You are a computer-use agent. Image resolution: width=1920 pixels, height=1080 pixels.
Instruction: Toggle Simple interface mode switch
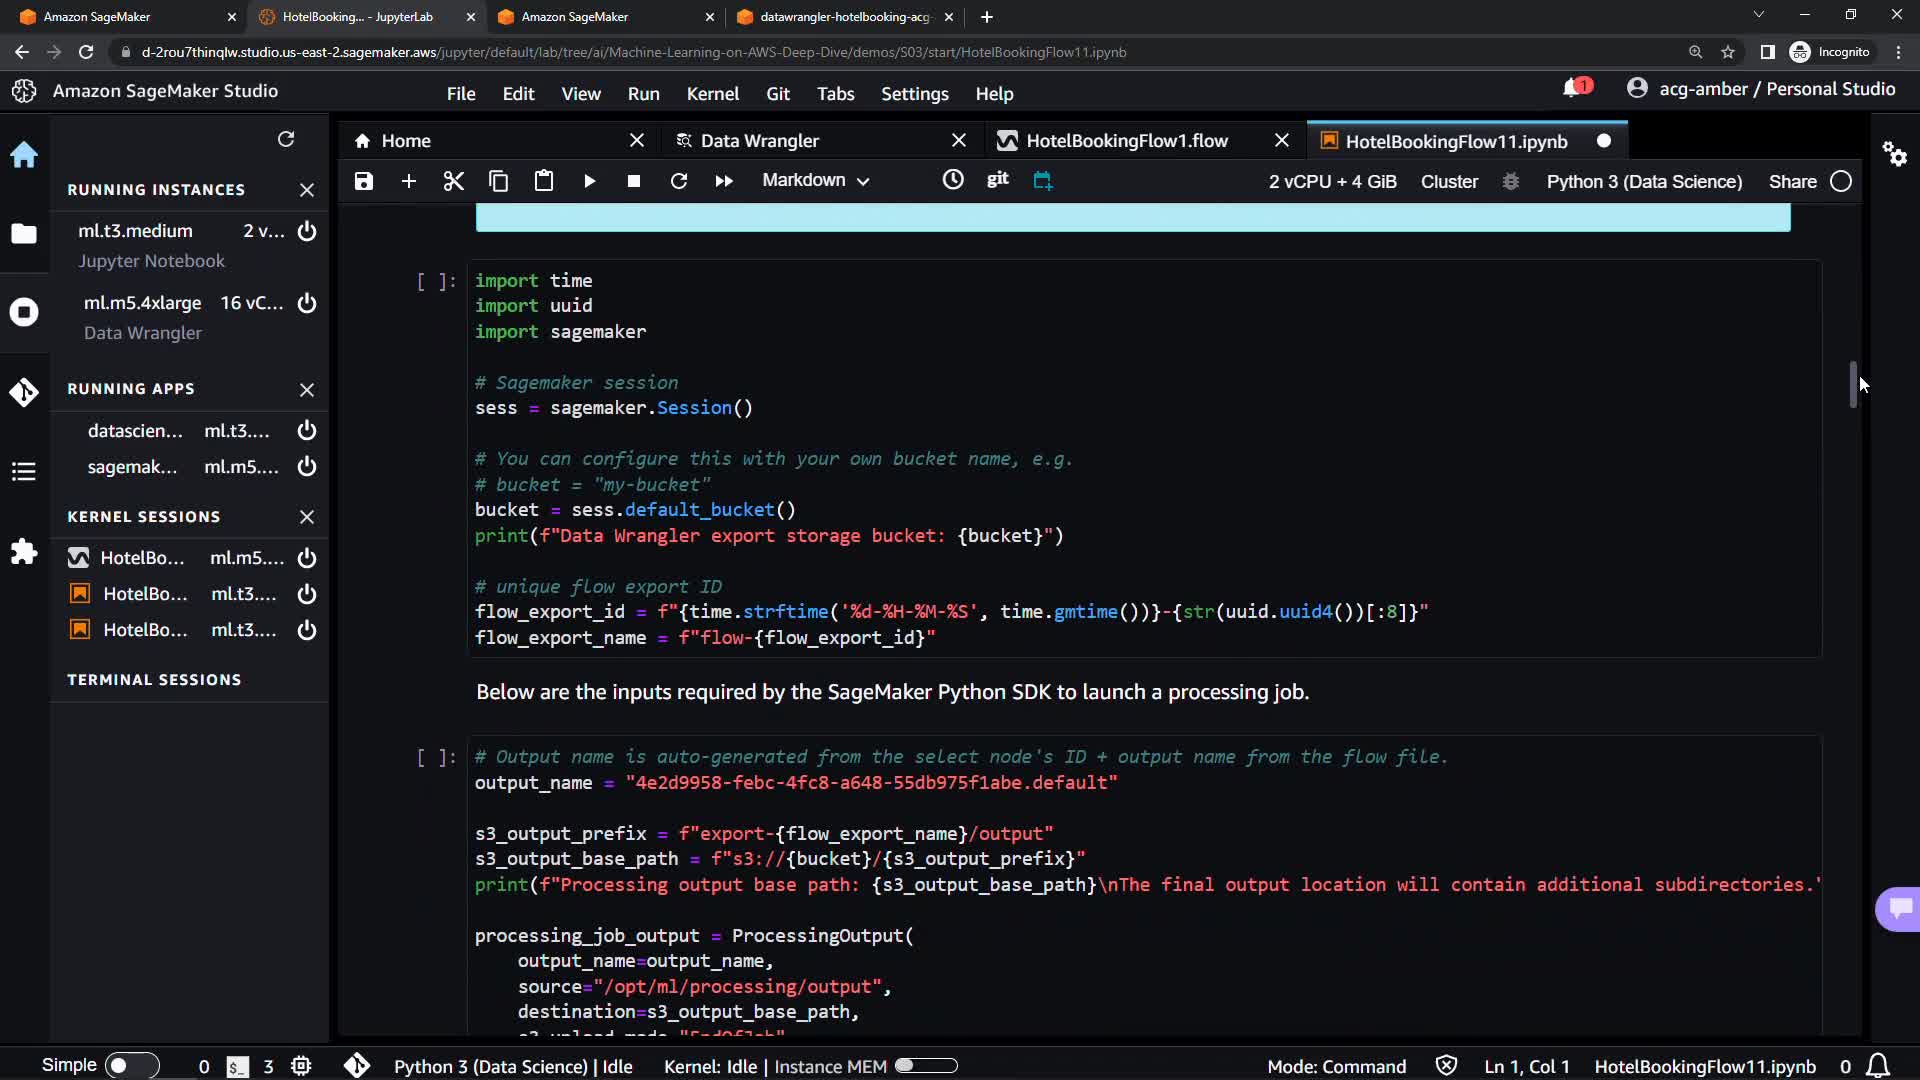(x=131, y=1065)
